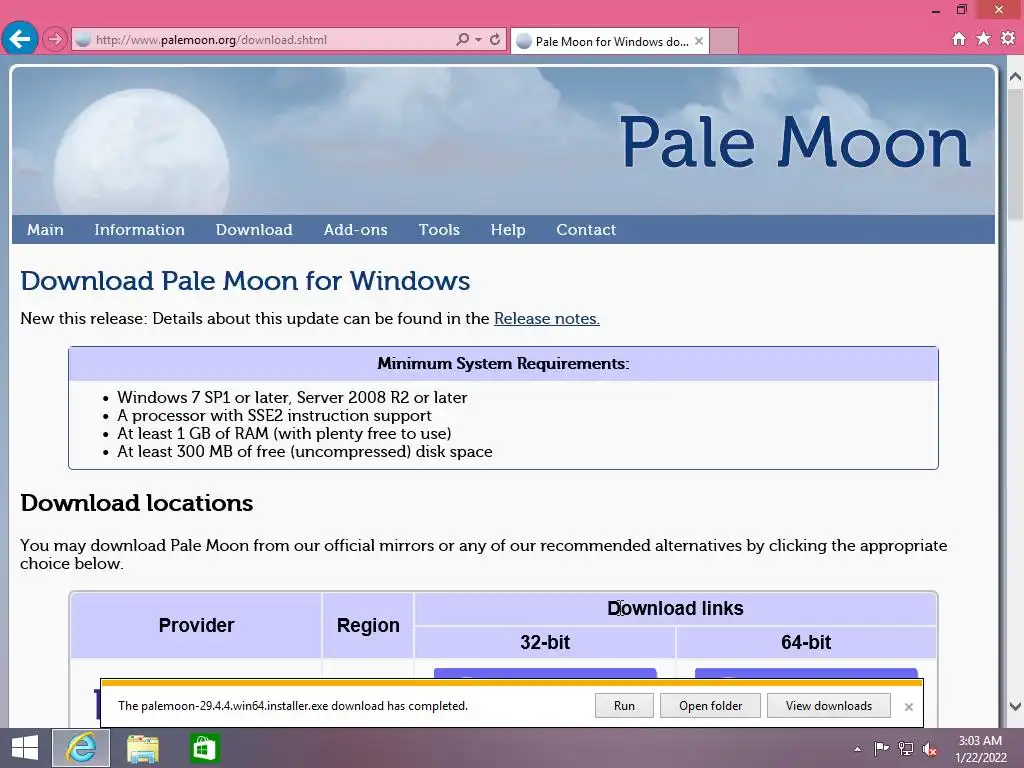Viewport: 1024px width, 768px height.
Task: Open the Main navigation menu item
Action: [45, 230]
